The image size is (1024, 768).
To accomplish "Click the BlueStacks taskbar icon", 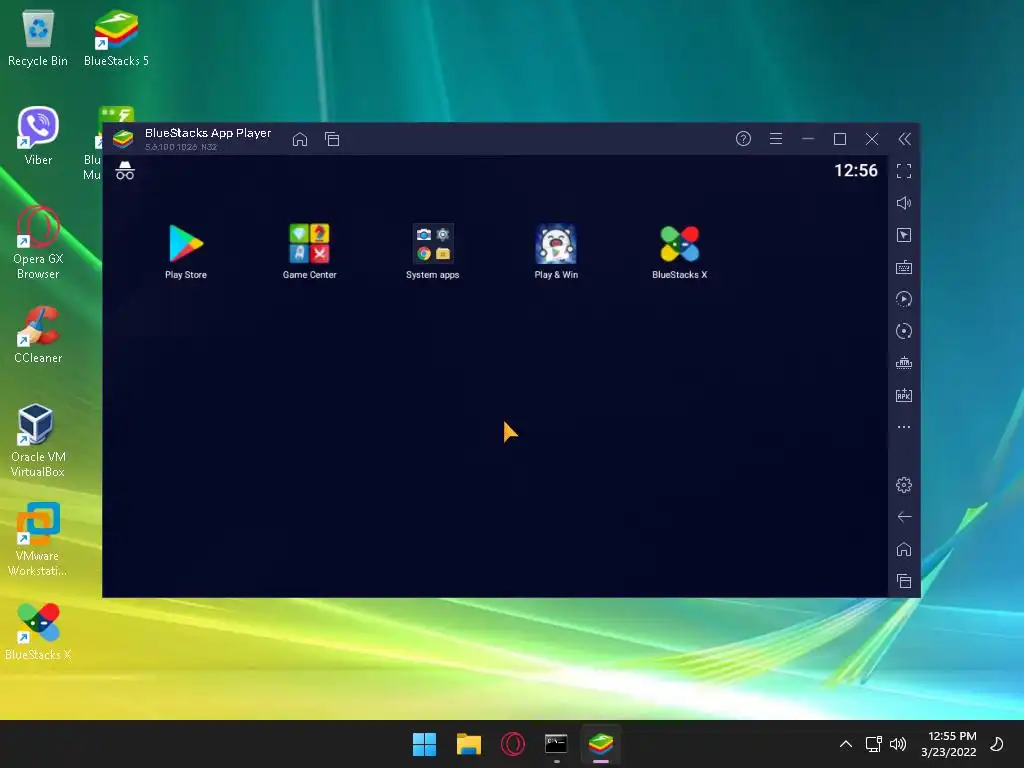I will [x=601, y=744].
